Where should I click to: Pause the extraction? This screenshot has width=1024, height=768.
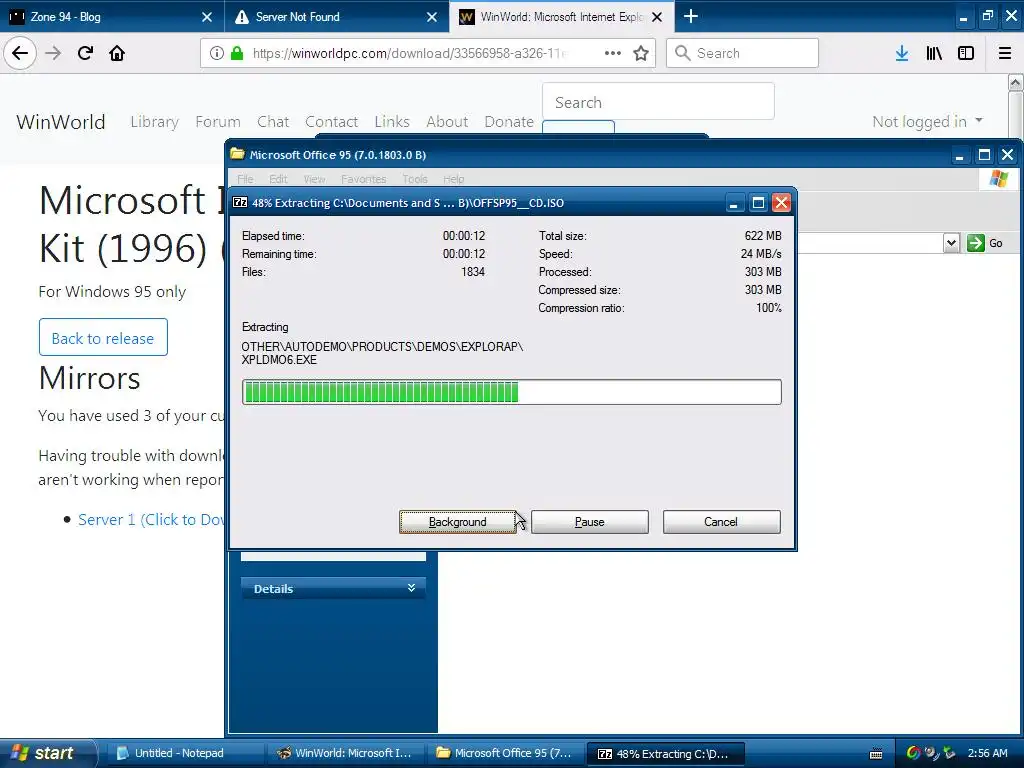pyautogui.click(x=590, y=522)
